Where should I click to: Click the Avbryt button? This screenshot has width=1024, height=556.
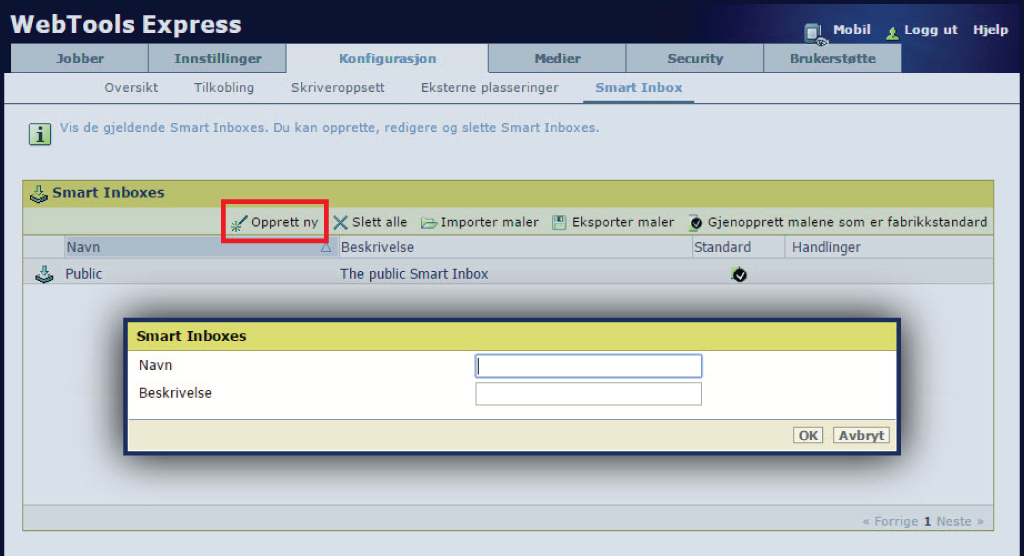click(861, 435)
